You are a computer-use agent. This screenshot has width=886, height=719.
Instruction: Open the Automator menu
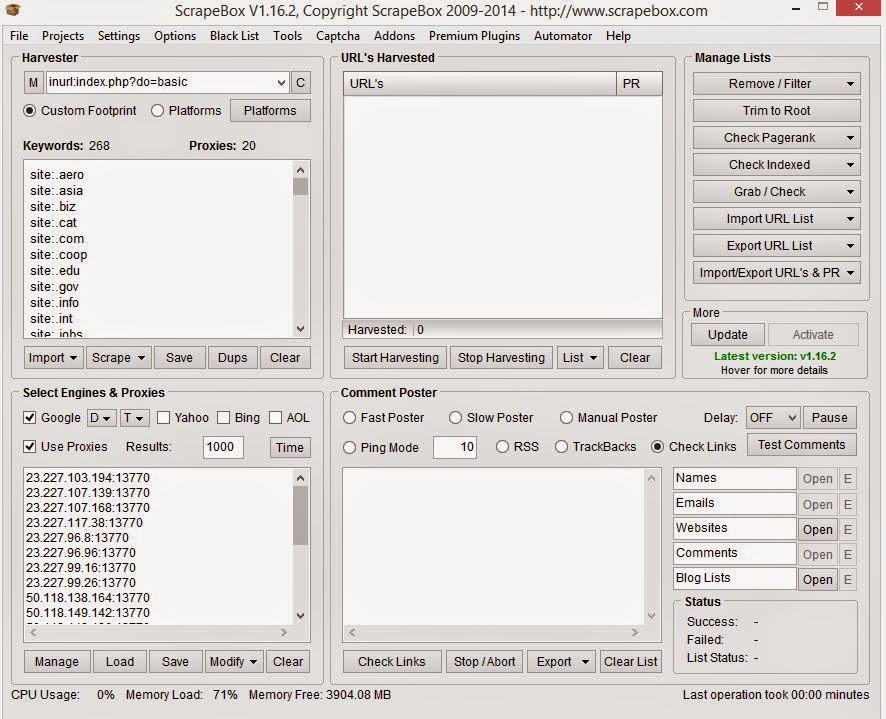[562, 35]
